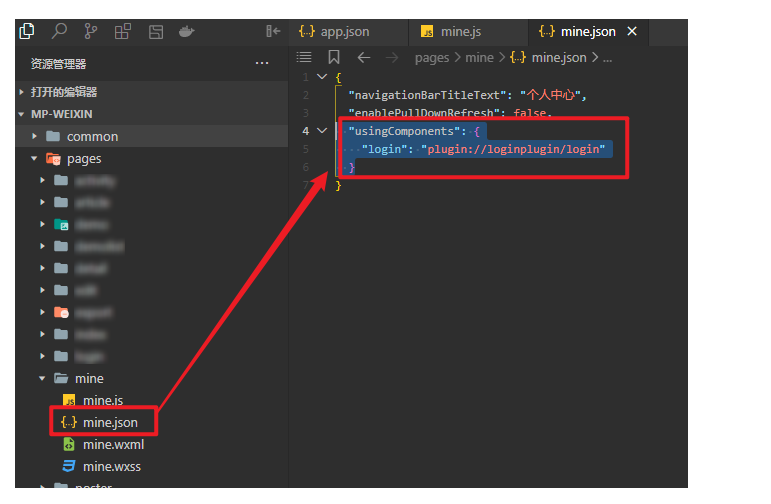Click the breadcrumb trailing ellipsis
Screen dimensions: 771x504
608,58
